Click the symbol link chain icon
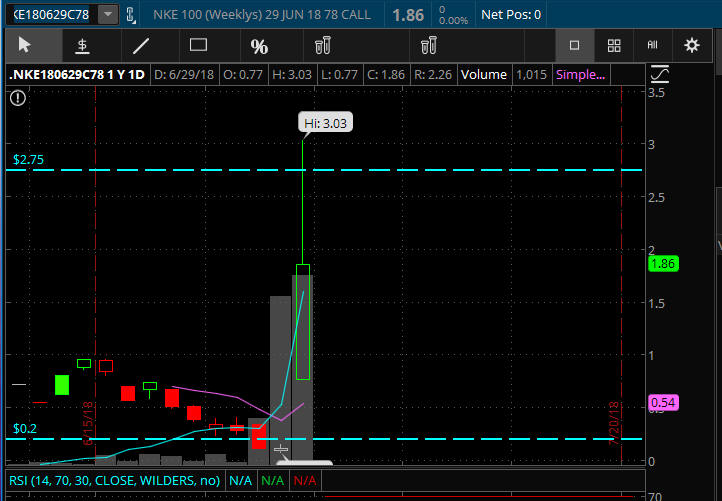 [x=131, y=15]
